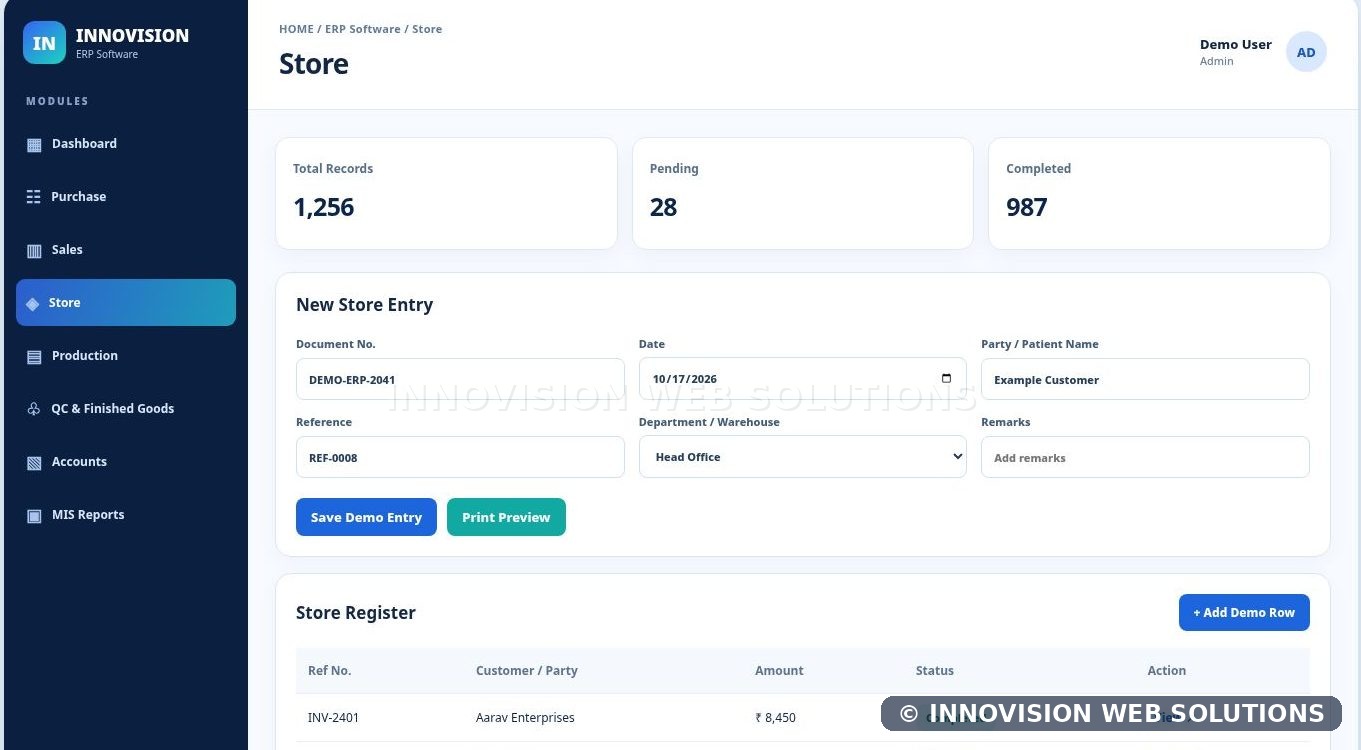Open QC & Finished Goods module
The height and width of the screenshot is (750, 1361).
(x=126, y=409)
